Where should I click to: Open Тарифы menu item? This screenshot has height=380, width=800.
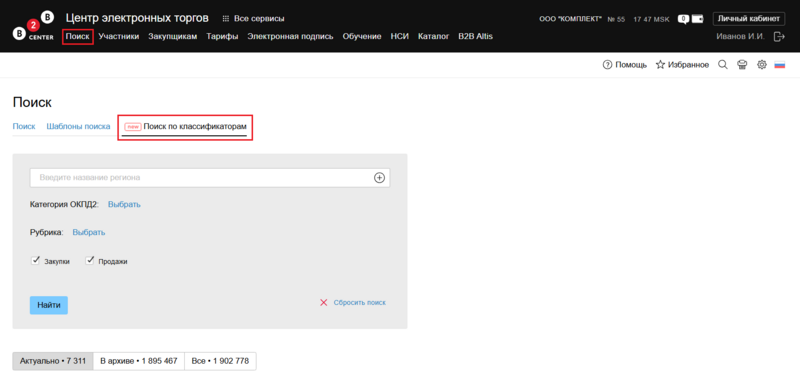tap(222, 36)
